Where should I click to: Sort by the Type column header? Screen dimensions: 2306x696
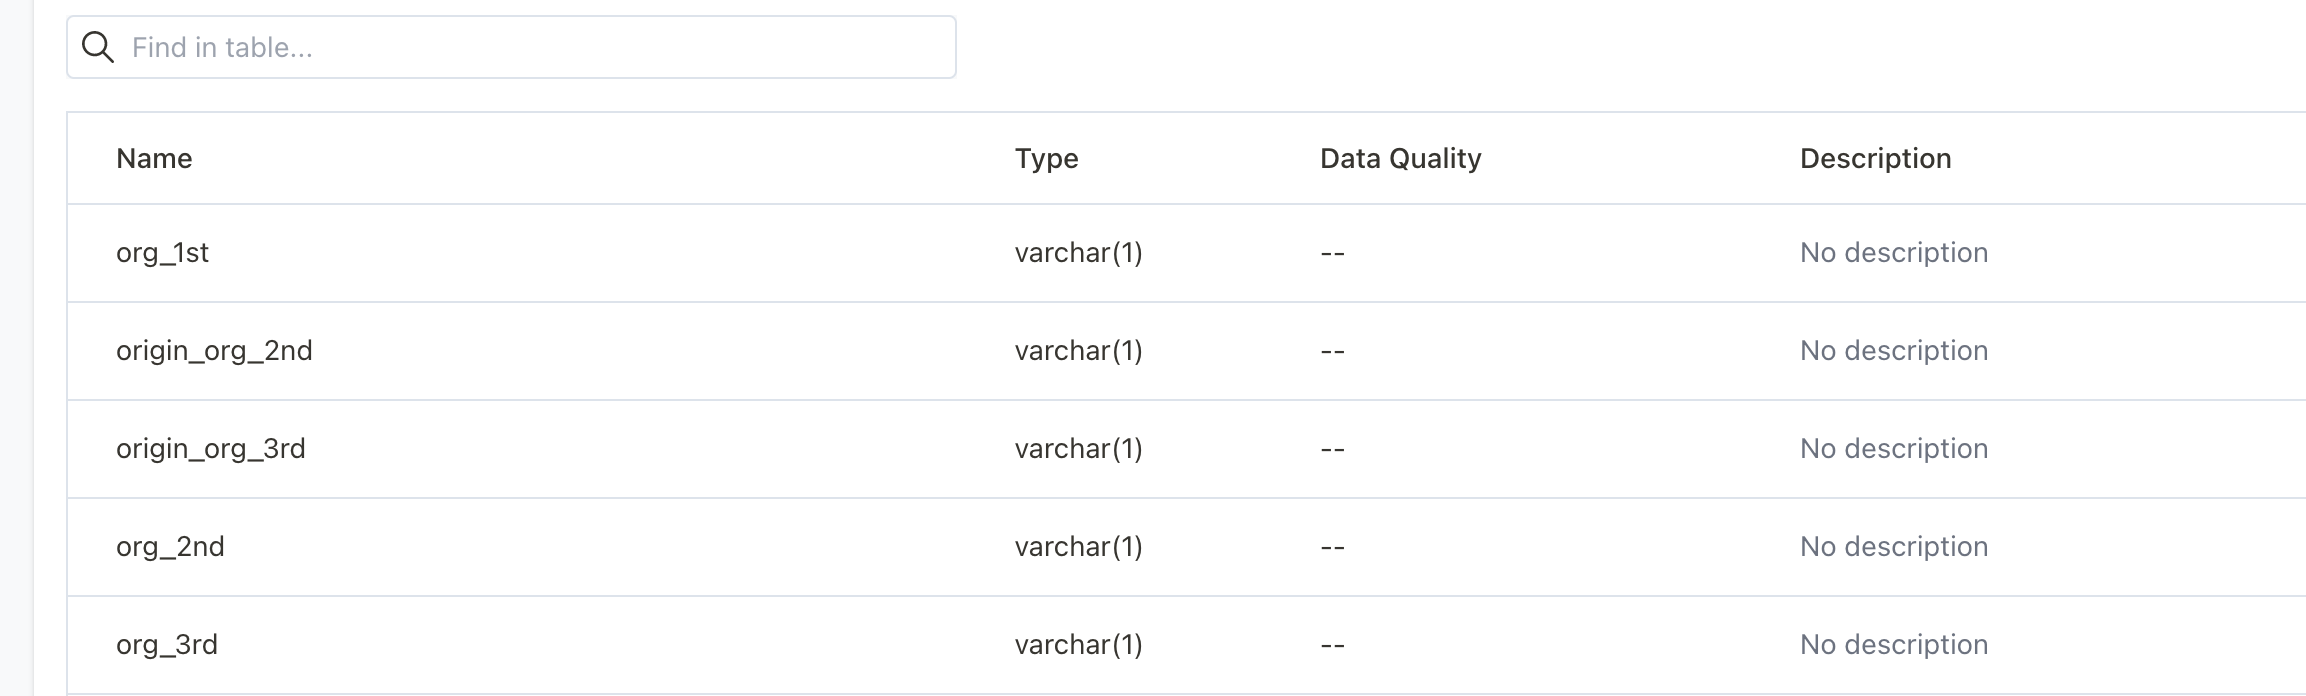click(1046, 158)
